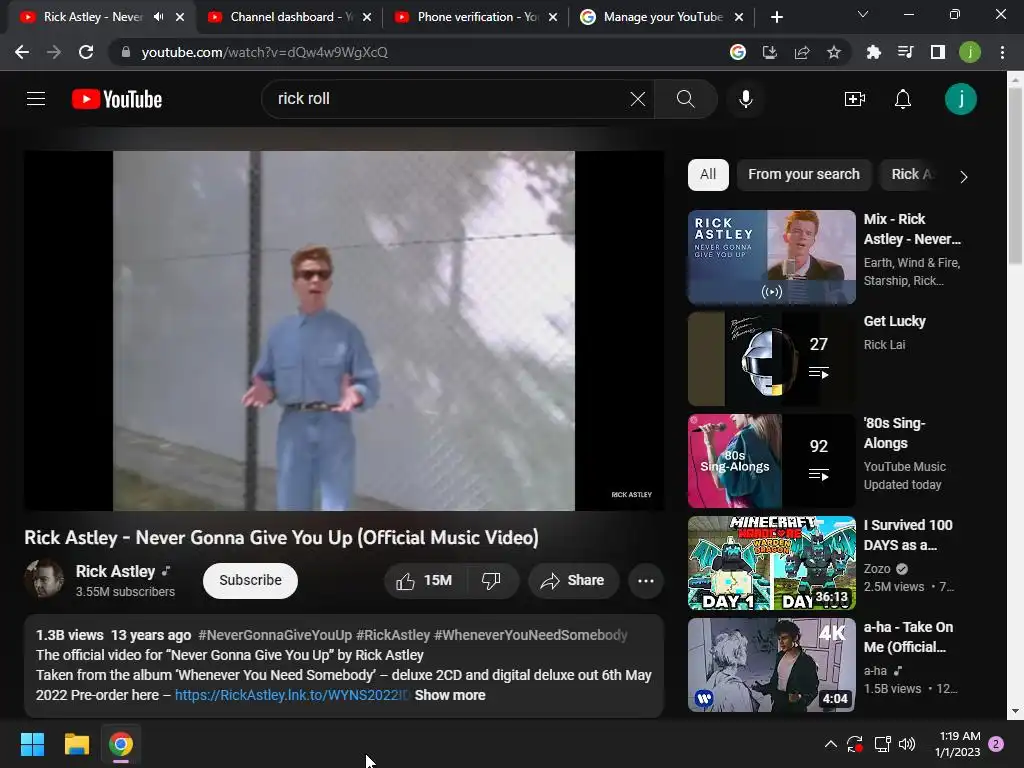Click the Google icon in address bar

[737, 52]
